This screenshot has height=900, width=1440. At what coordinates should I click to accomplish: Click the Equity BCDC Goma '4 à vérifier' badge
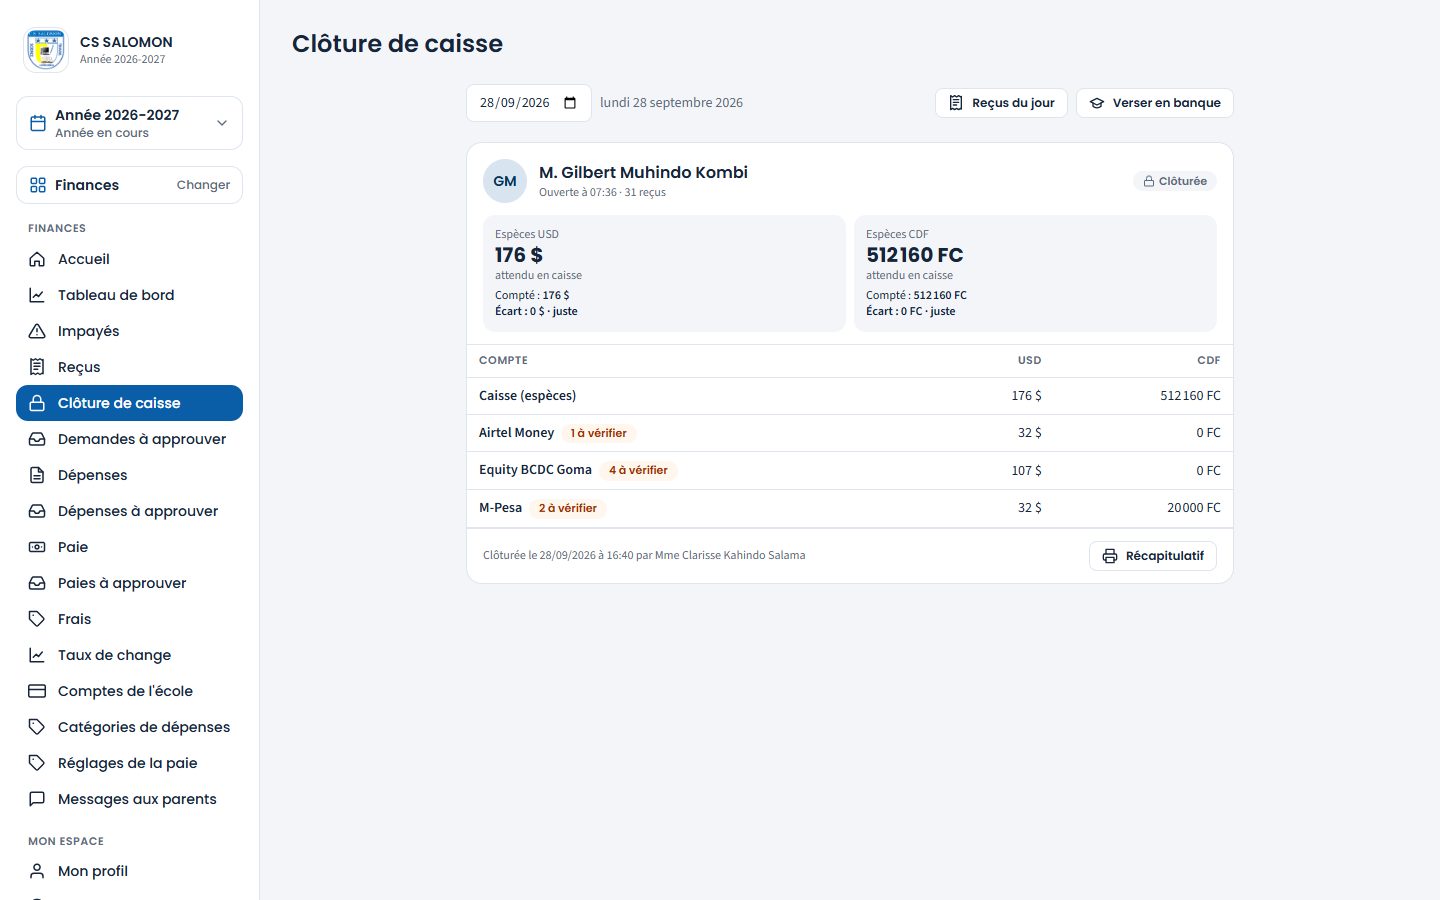tap(638, 470)
